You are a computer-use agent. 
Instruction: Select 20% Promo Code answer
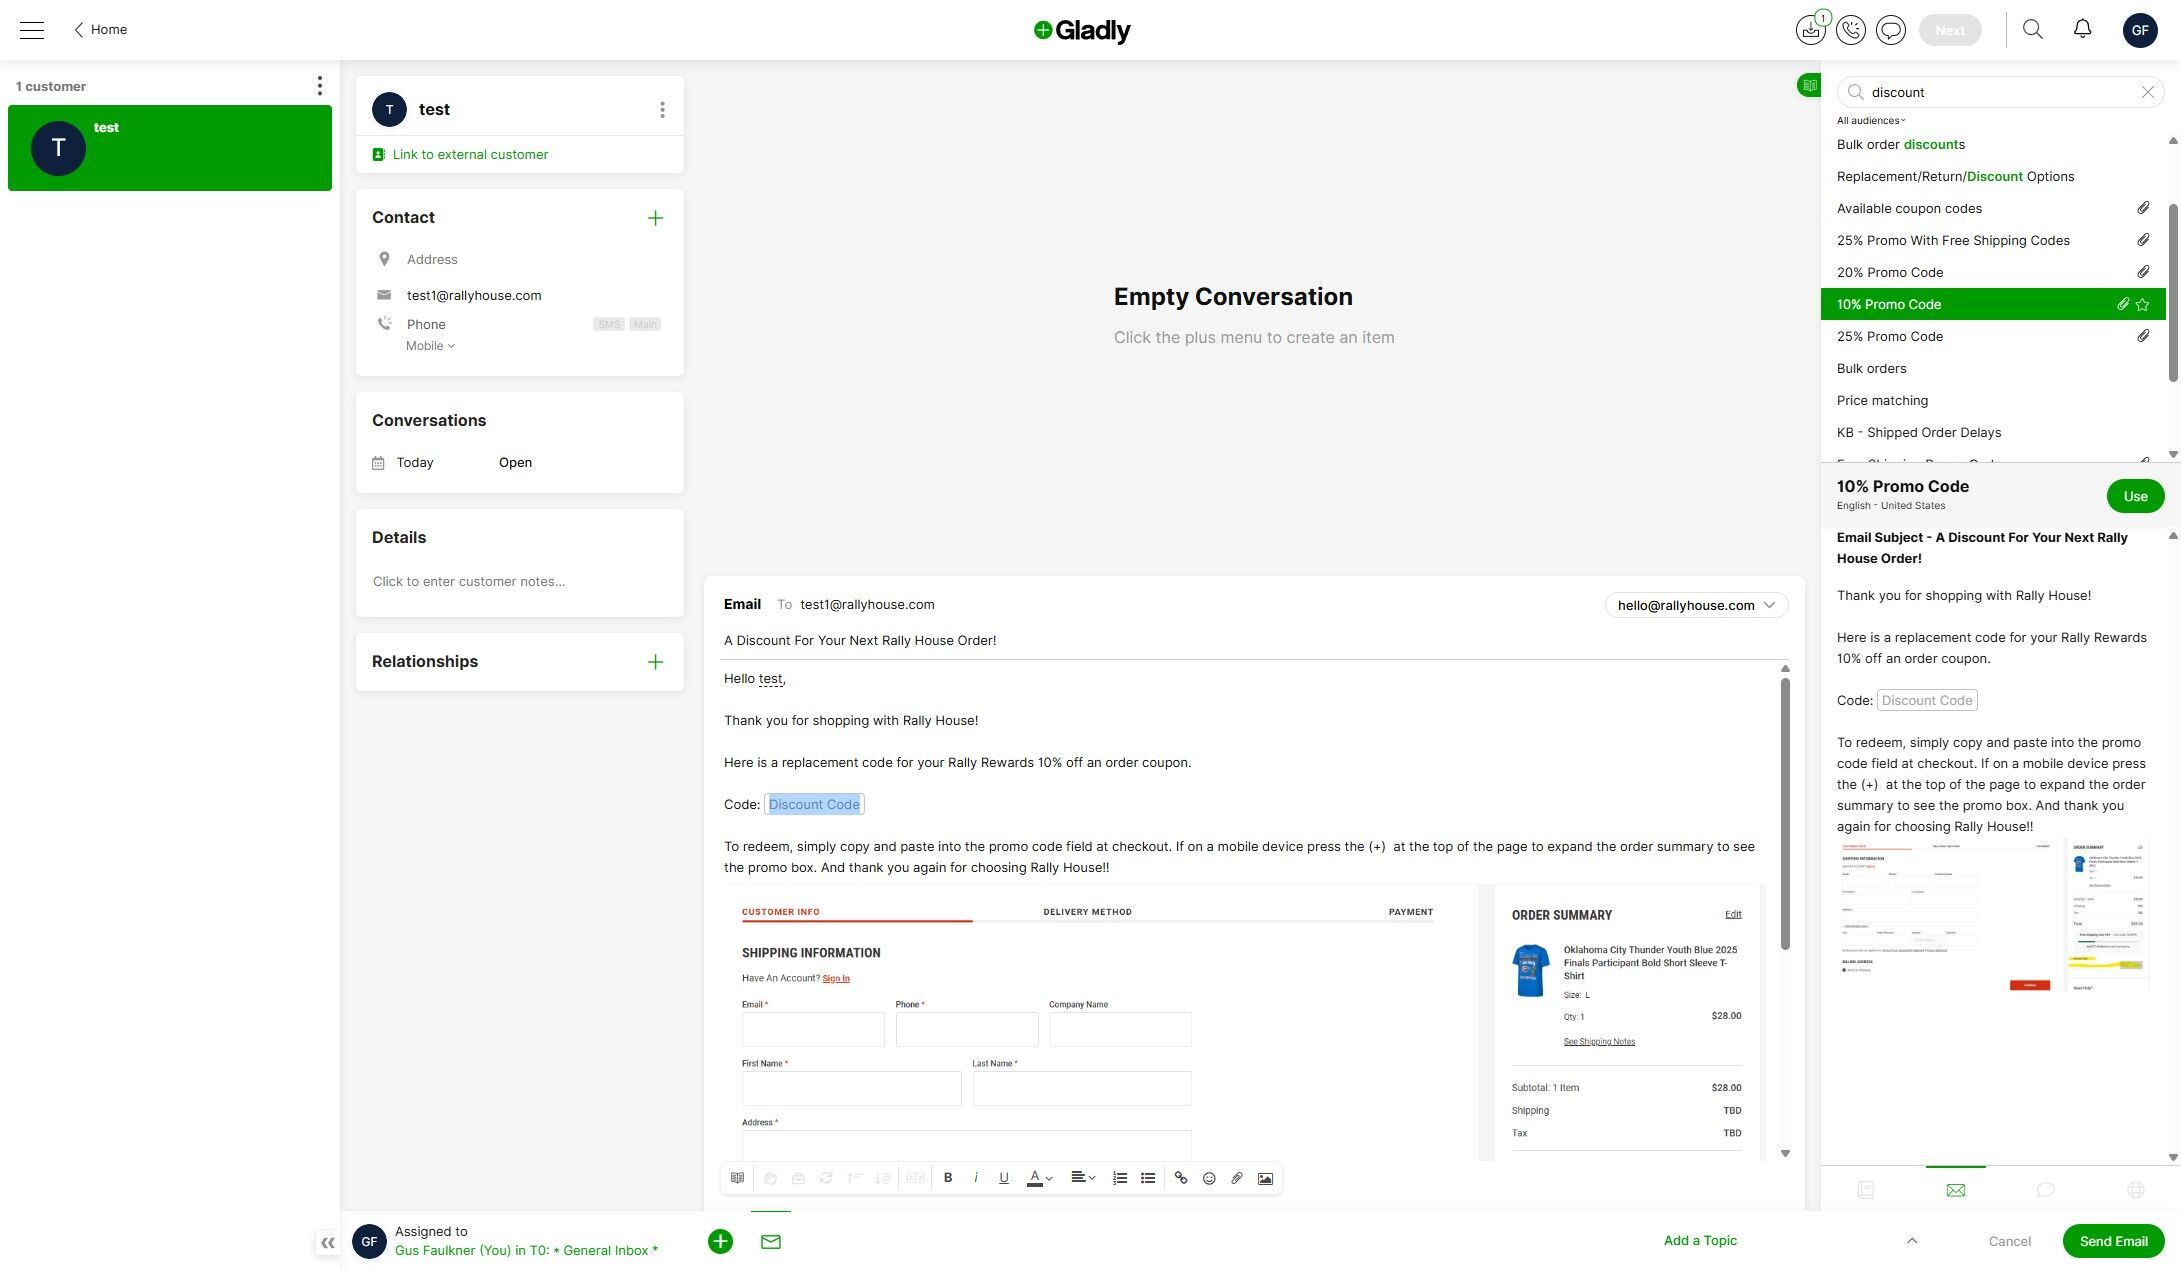pos(1992,273)
